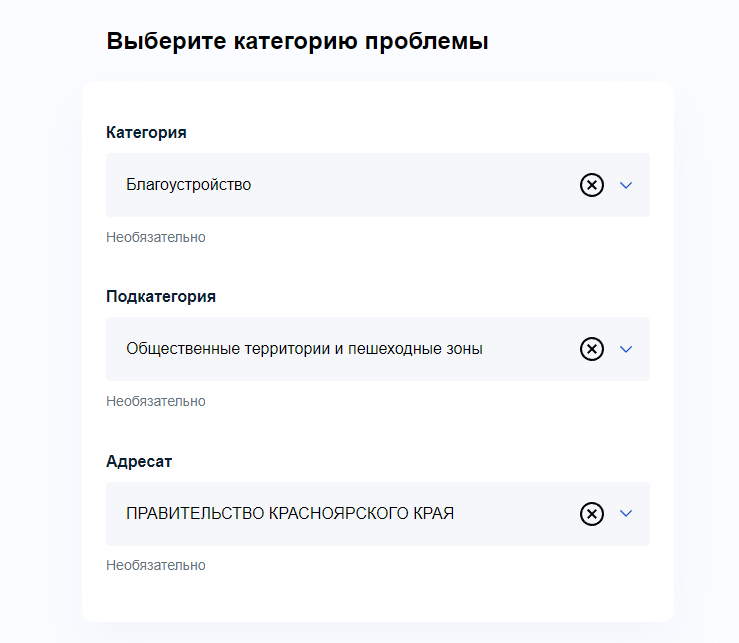Focus the Категория combo box field

378,185
